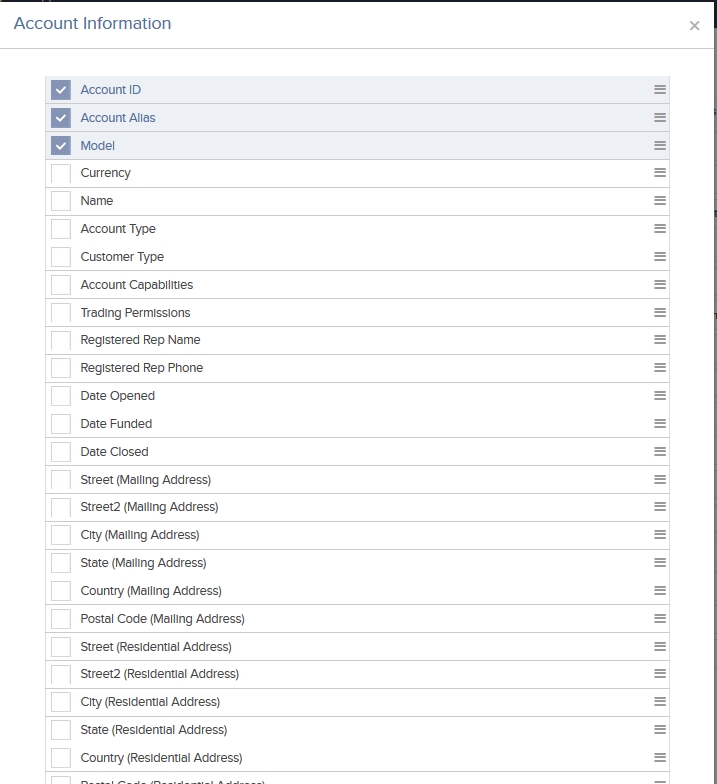This screenshot has width=717, height=784.
Task: Tick the Date Funded checkbox
Action: [x=61, y=424]
